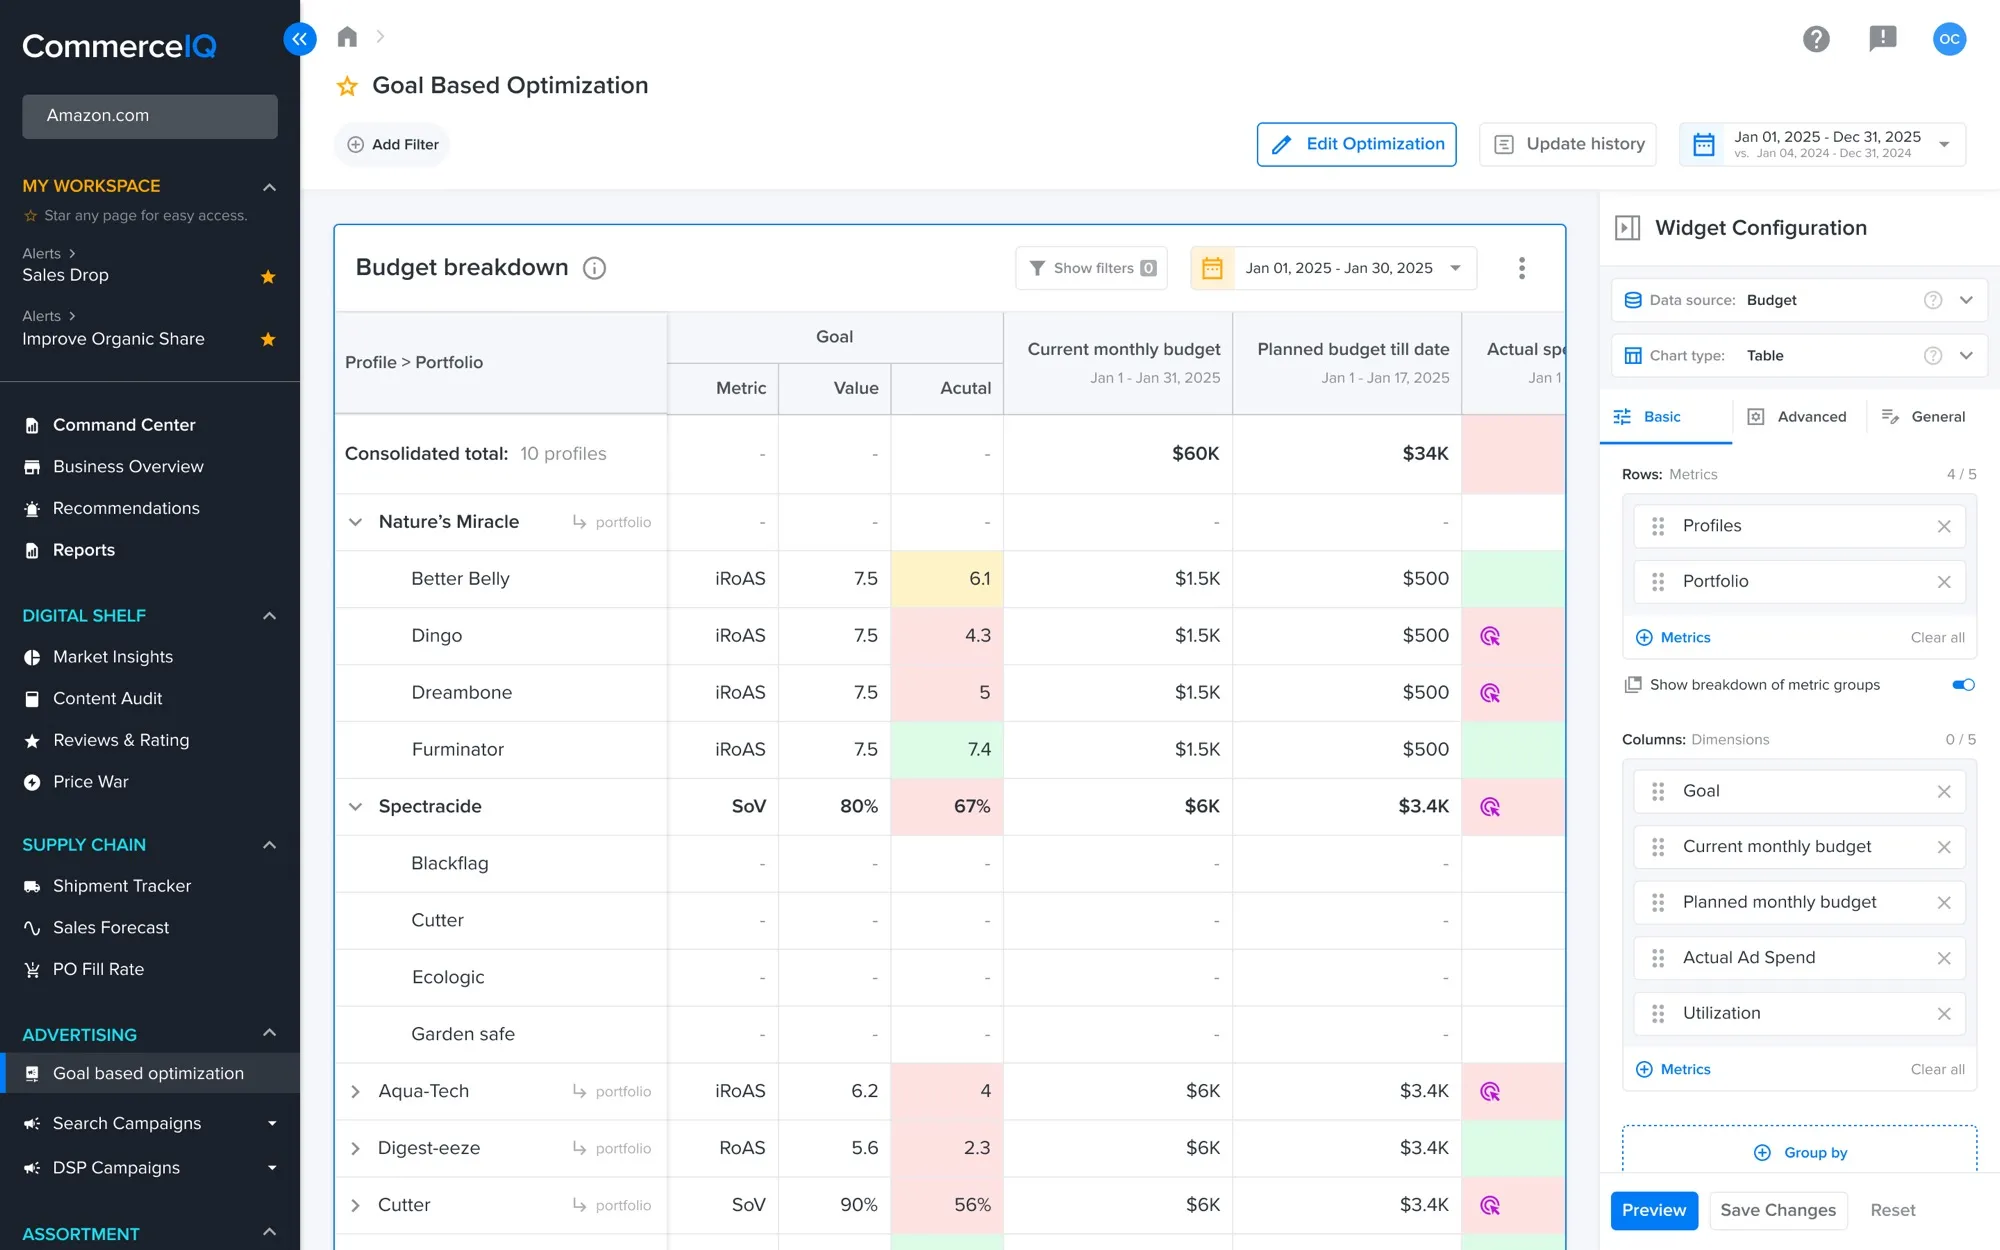Expand the Cutter portfolio row
2000x1250 pixels.
[x=355, y=1206]
